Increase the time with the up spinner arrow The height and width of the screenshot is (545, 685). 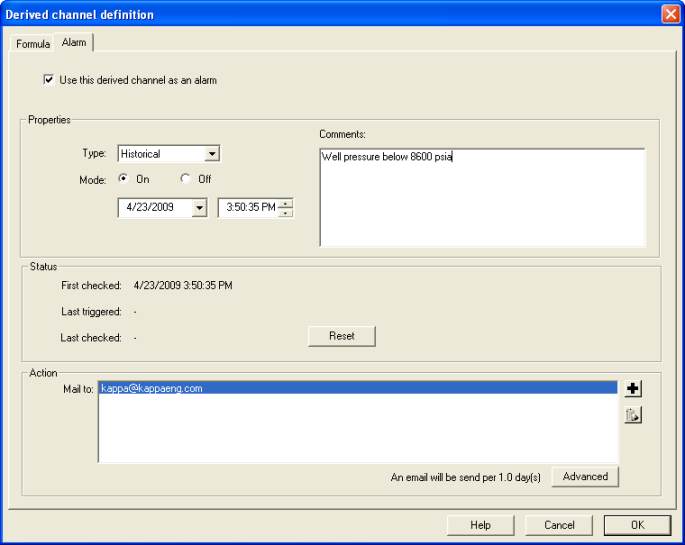pyautogui.click(x=286, y=204)
